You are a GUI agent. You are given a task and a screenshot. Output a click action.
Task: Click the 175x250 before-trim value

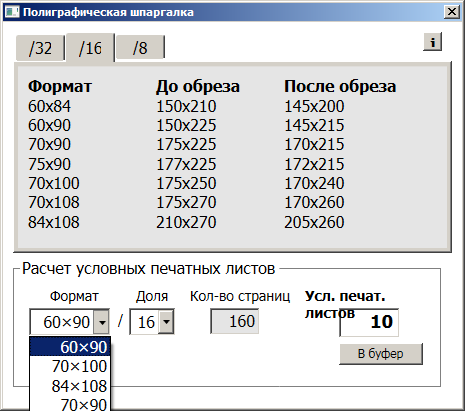186,183
